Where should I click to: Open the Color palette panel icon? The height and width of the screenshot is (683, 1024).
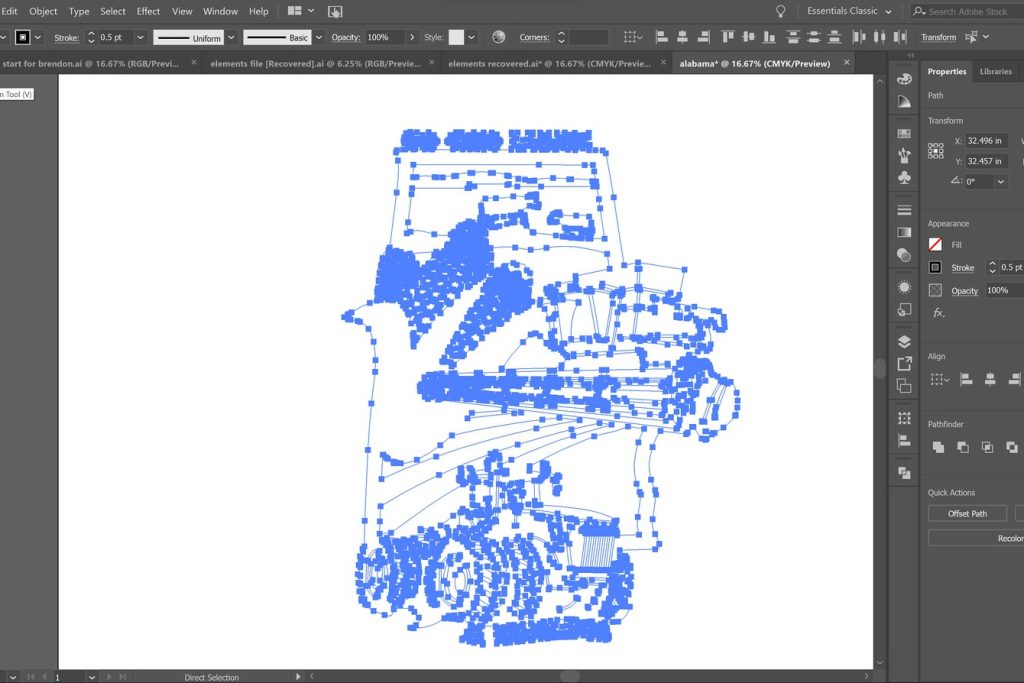[904, 79]
